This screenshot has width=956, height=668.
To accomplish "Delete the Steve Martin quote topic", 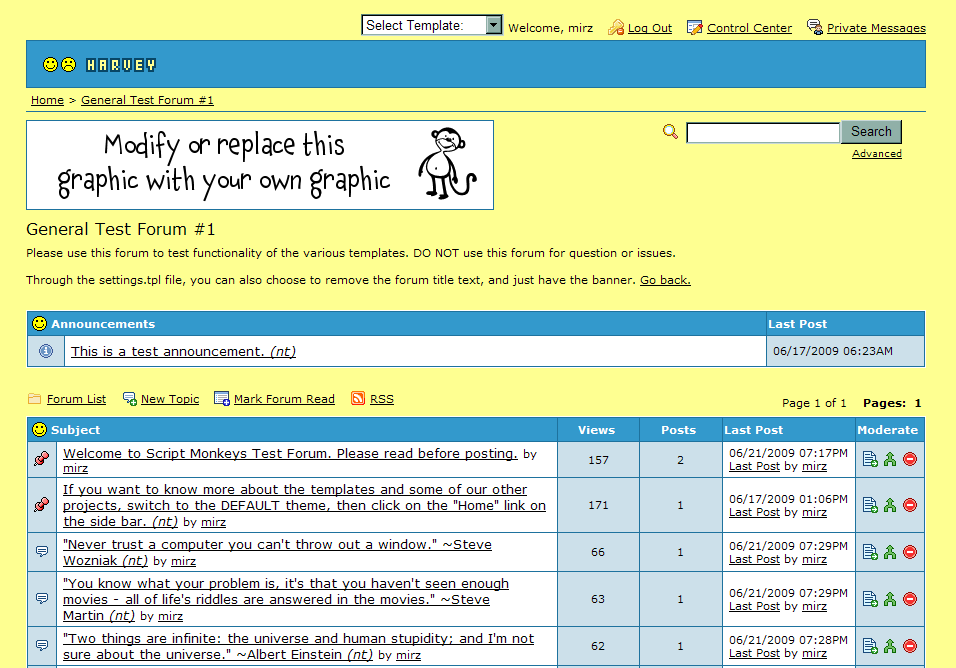I will (x=910, y=599).
